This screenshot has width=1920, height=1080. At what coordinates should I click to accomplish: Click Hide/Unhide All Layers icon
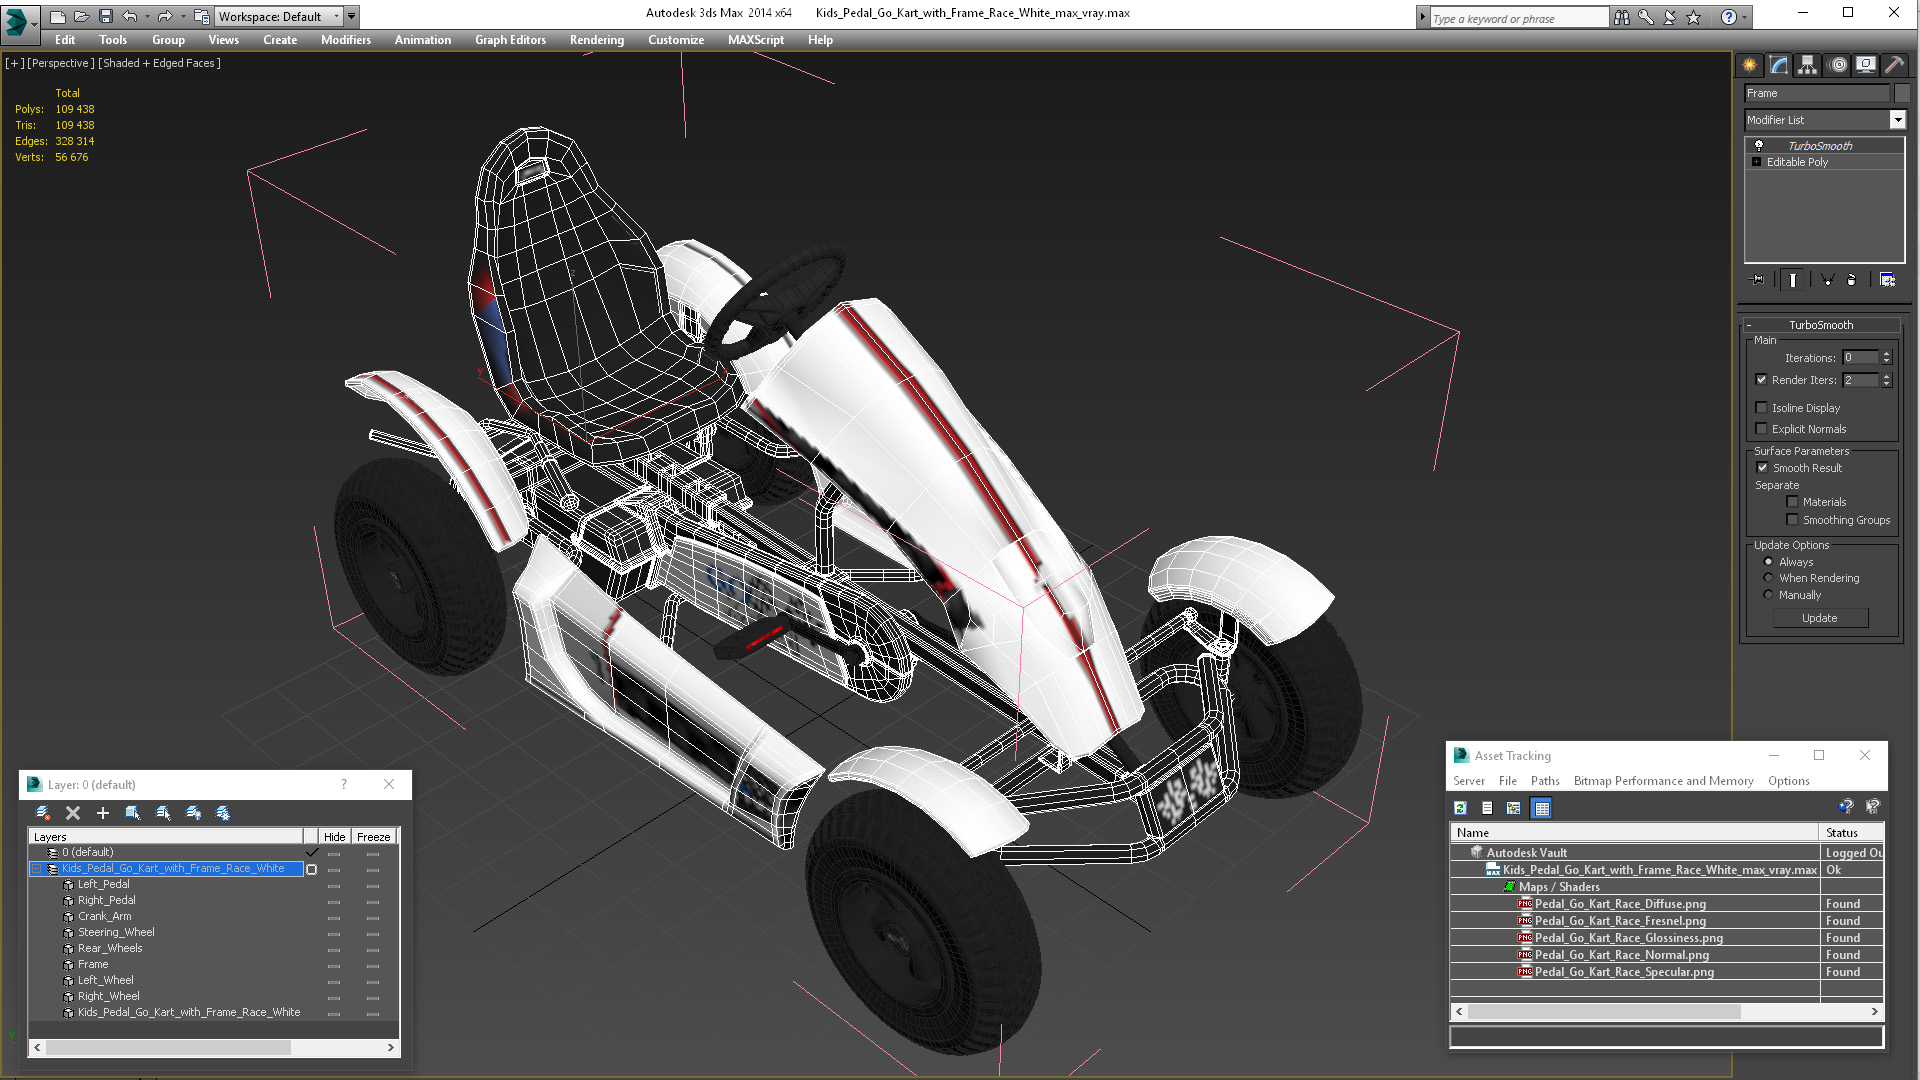point(193,813)
